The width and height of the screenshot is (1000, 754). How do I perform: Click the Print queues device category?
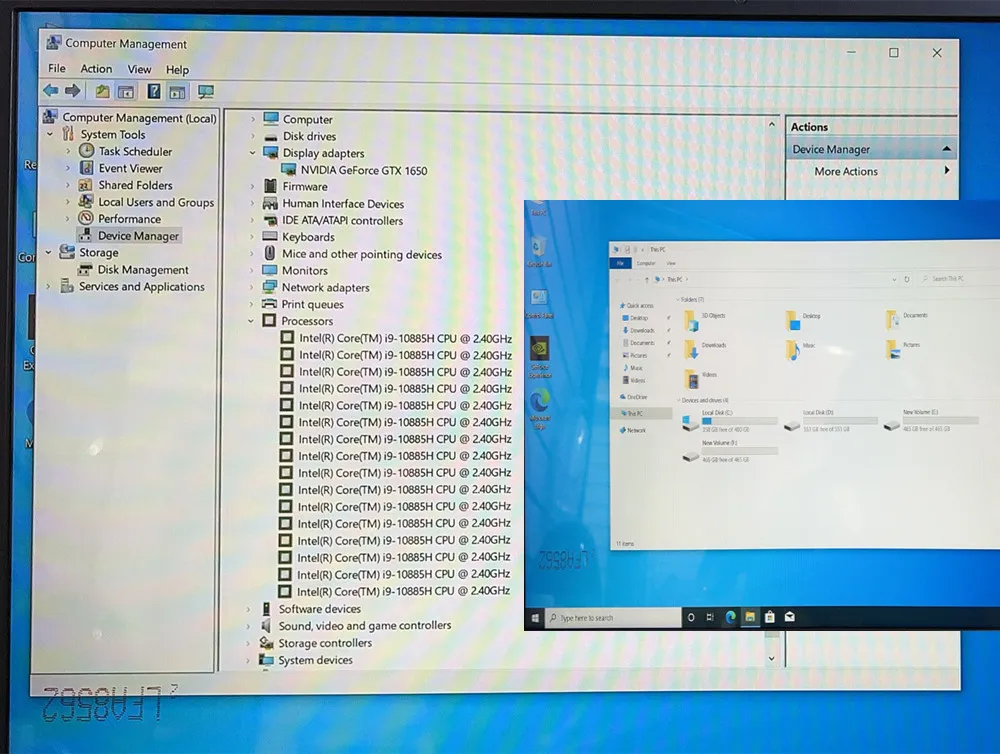coord(312,304)
